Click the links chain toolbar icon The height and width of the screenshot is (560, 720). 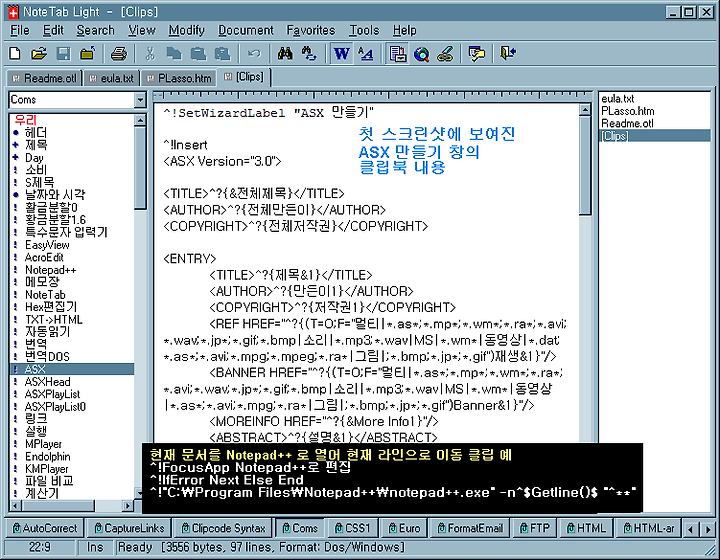[x=445, y=54]
